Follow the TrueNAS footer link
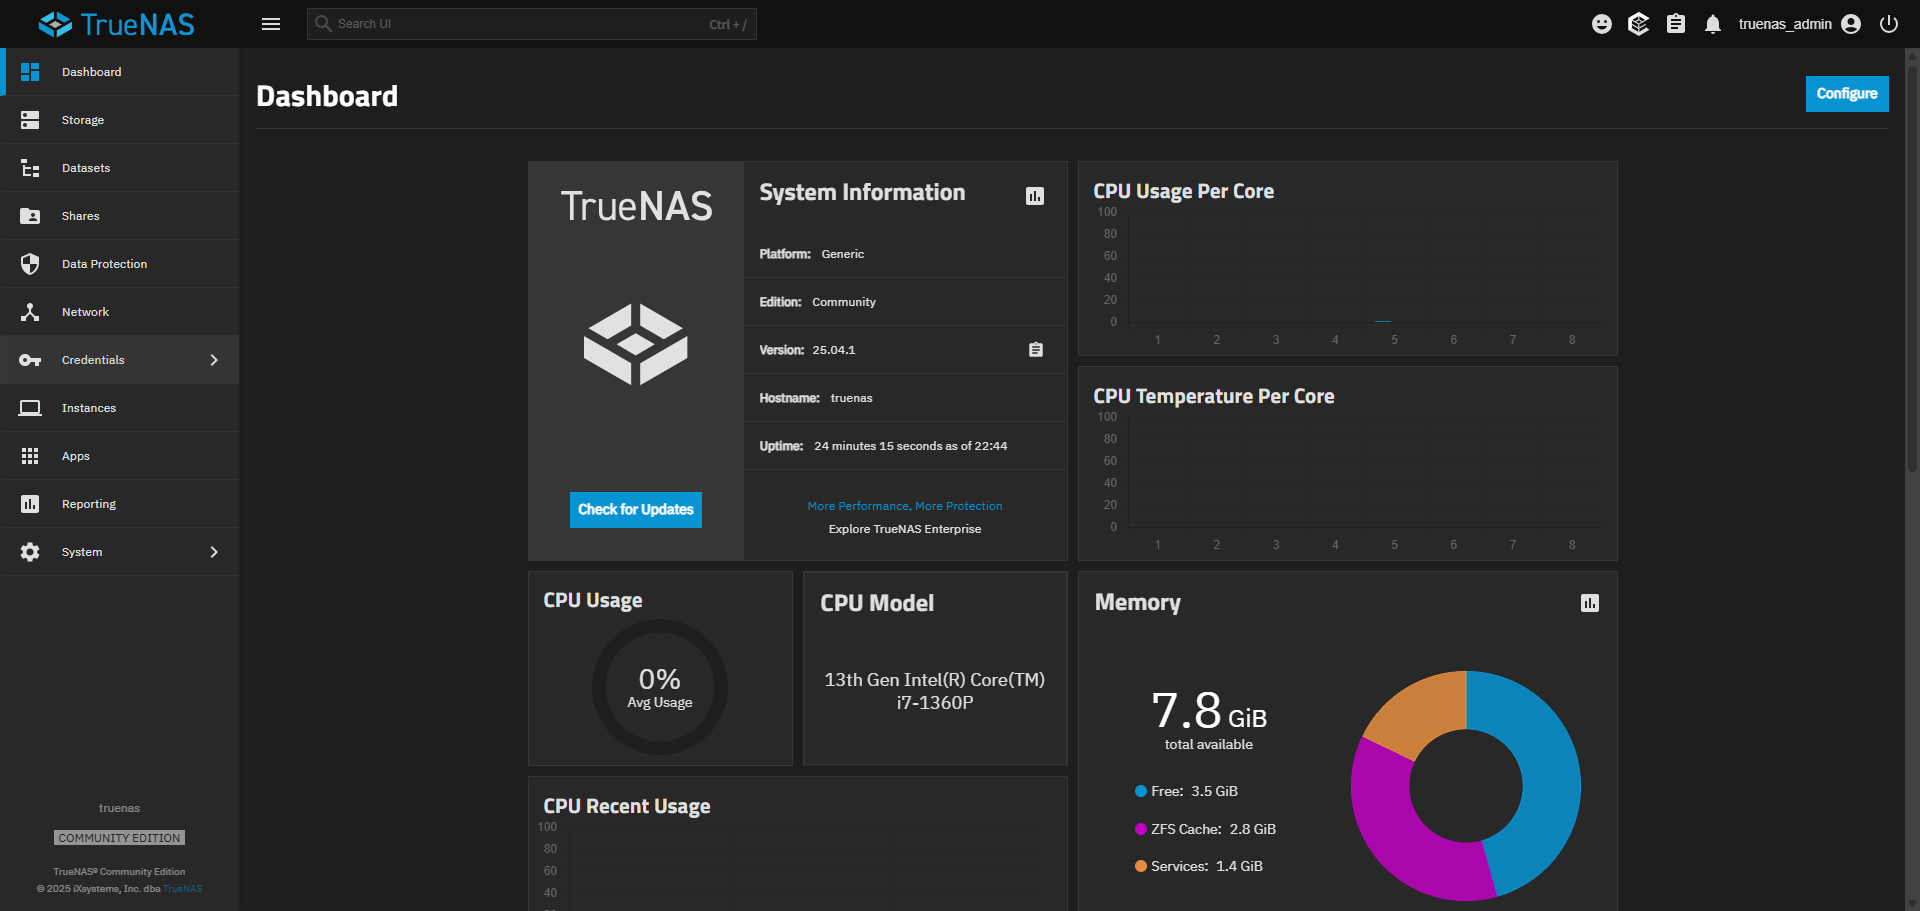This screenshot has width=1920, height=911. tap(183, 889)
